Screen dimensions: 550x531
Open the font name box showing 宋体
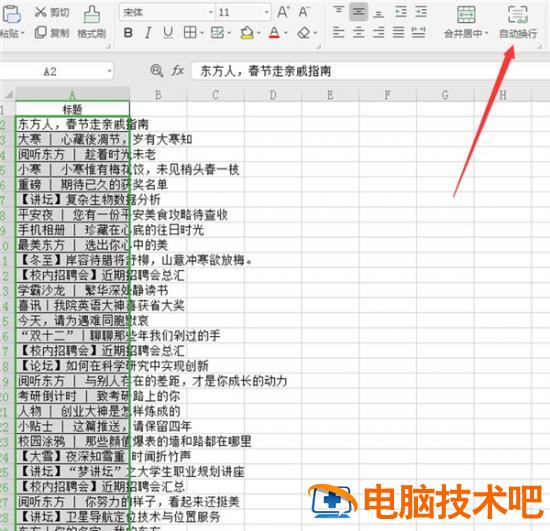point(167,13)
